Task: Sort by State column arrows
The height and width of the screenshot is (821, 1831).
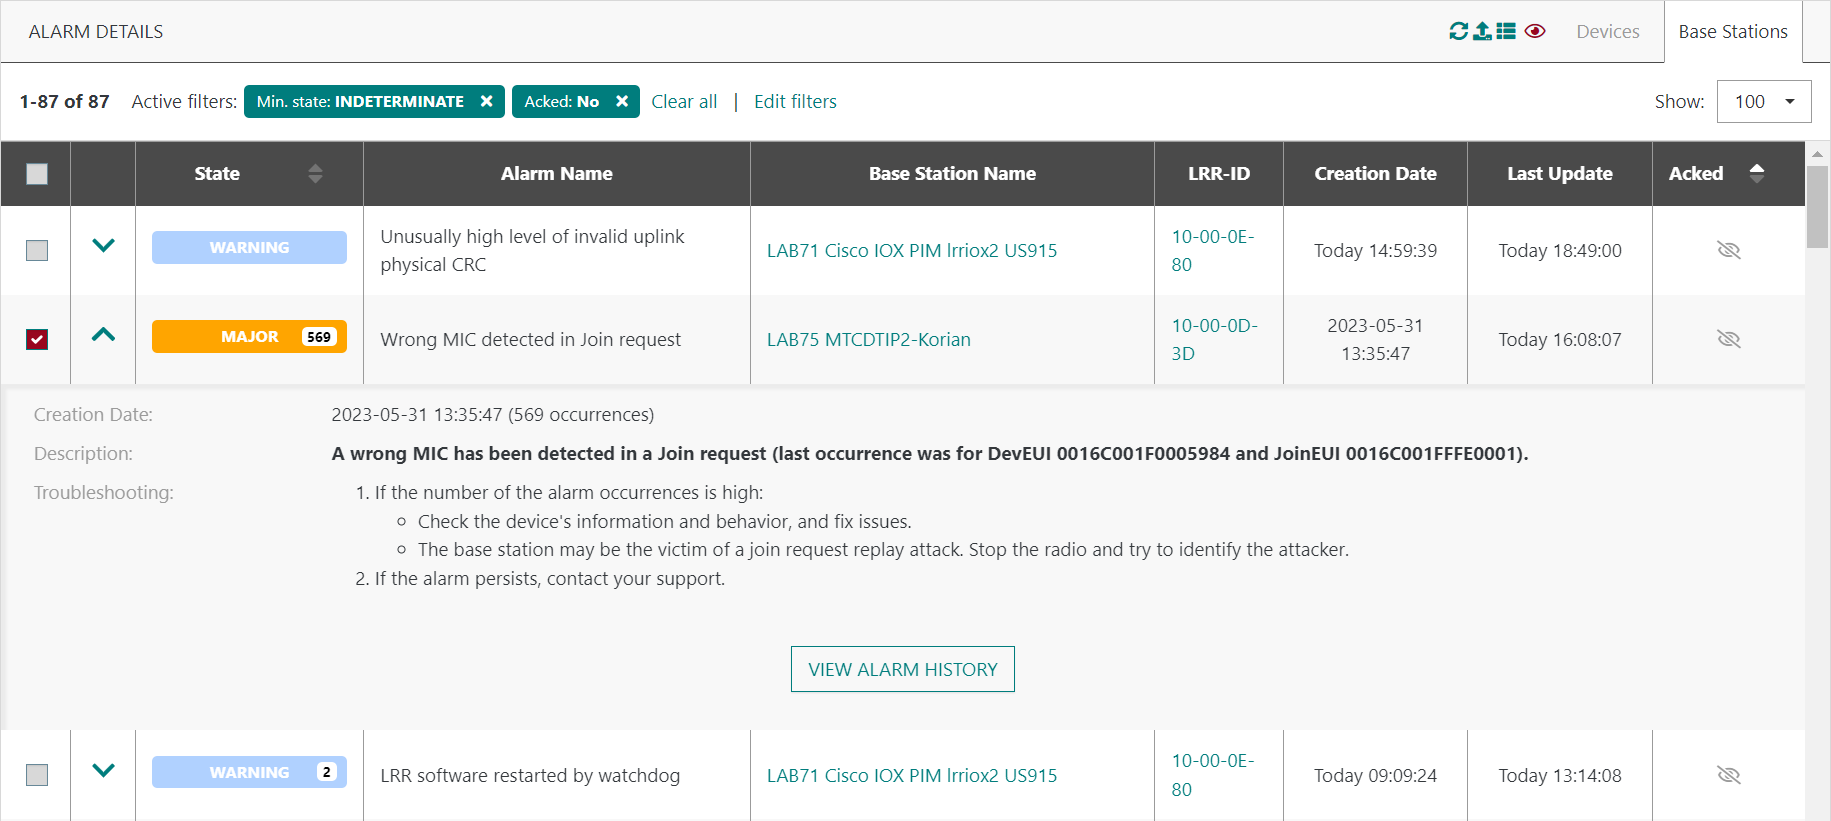Action: [x=315, y=173]
